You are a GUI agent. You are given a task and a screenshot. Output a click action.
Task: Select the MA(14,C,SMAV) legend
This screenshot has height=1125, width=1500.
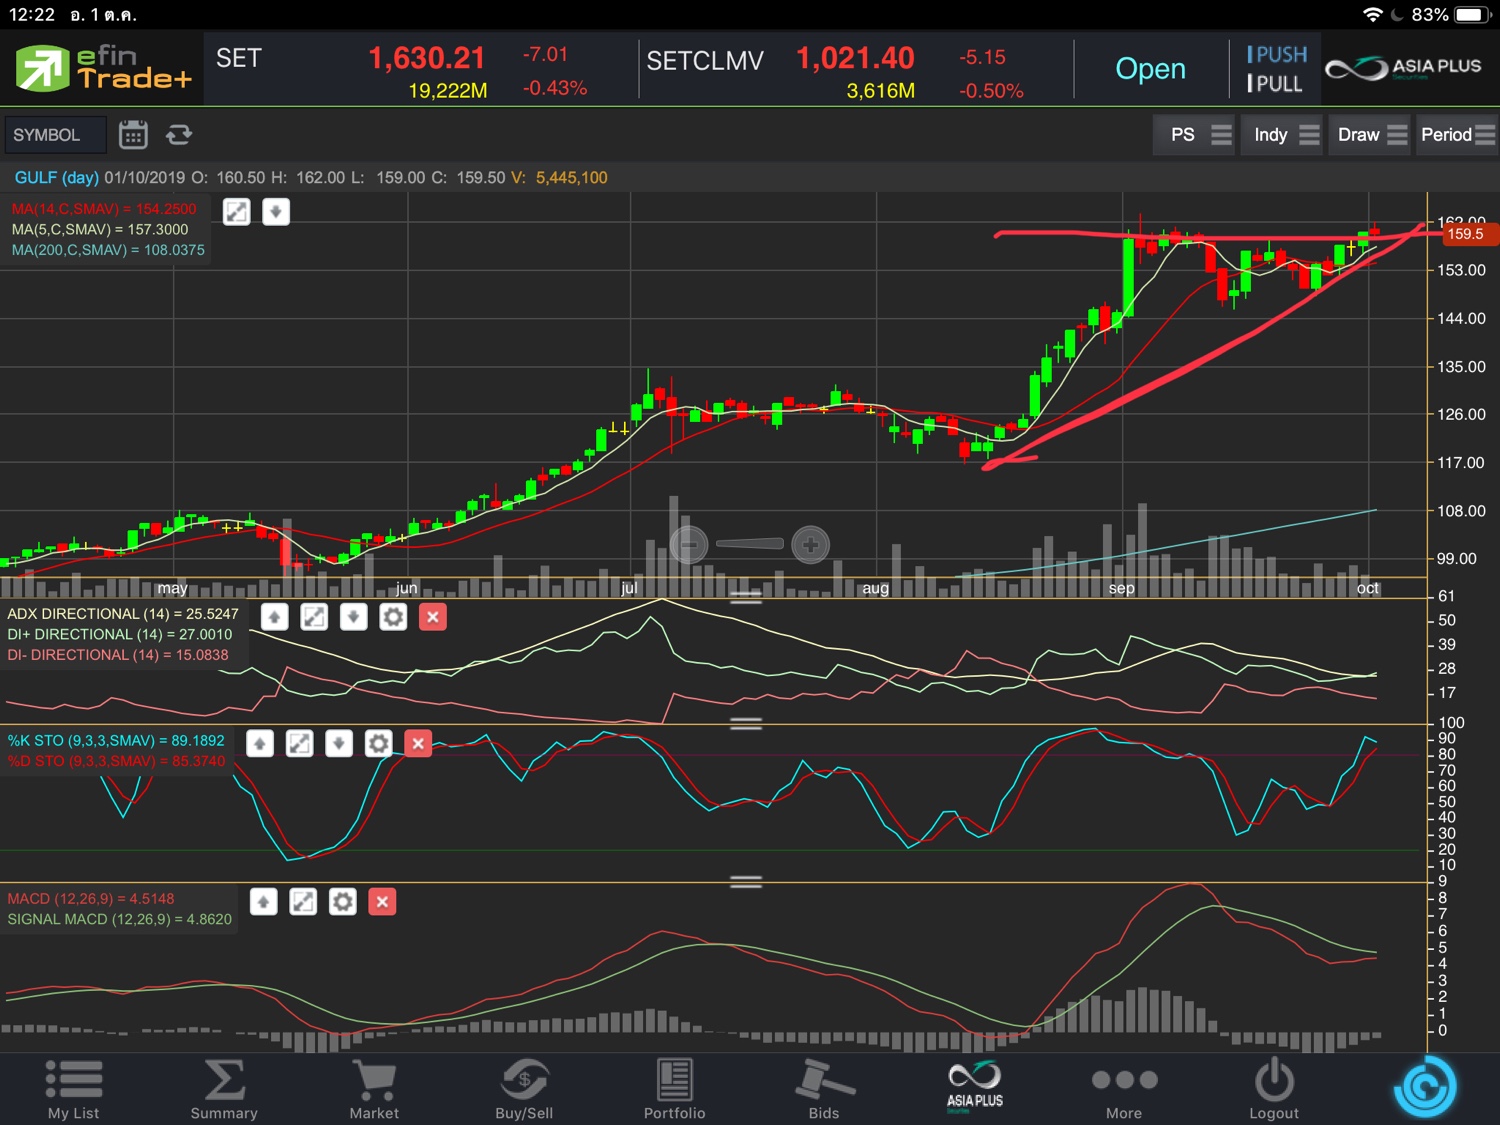click(104, 209)
